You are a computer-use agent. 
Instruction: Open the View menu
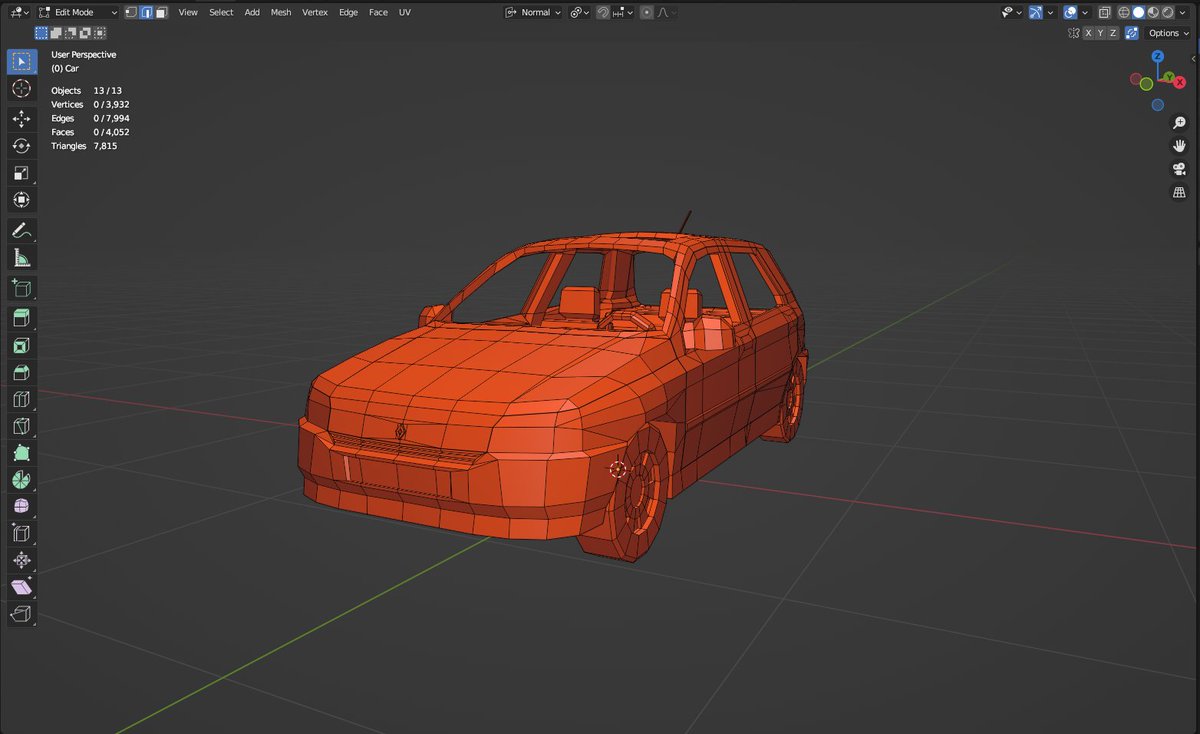[x=188, y=12]
